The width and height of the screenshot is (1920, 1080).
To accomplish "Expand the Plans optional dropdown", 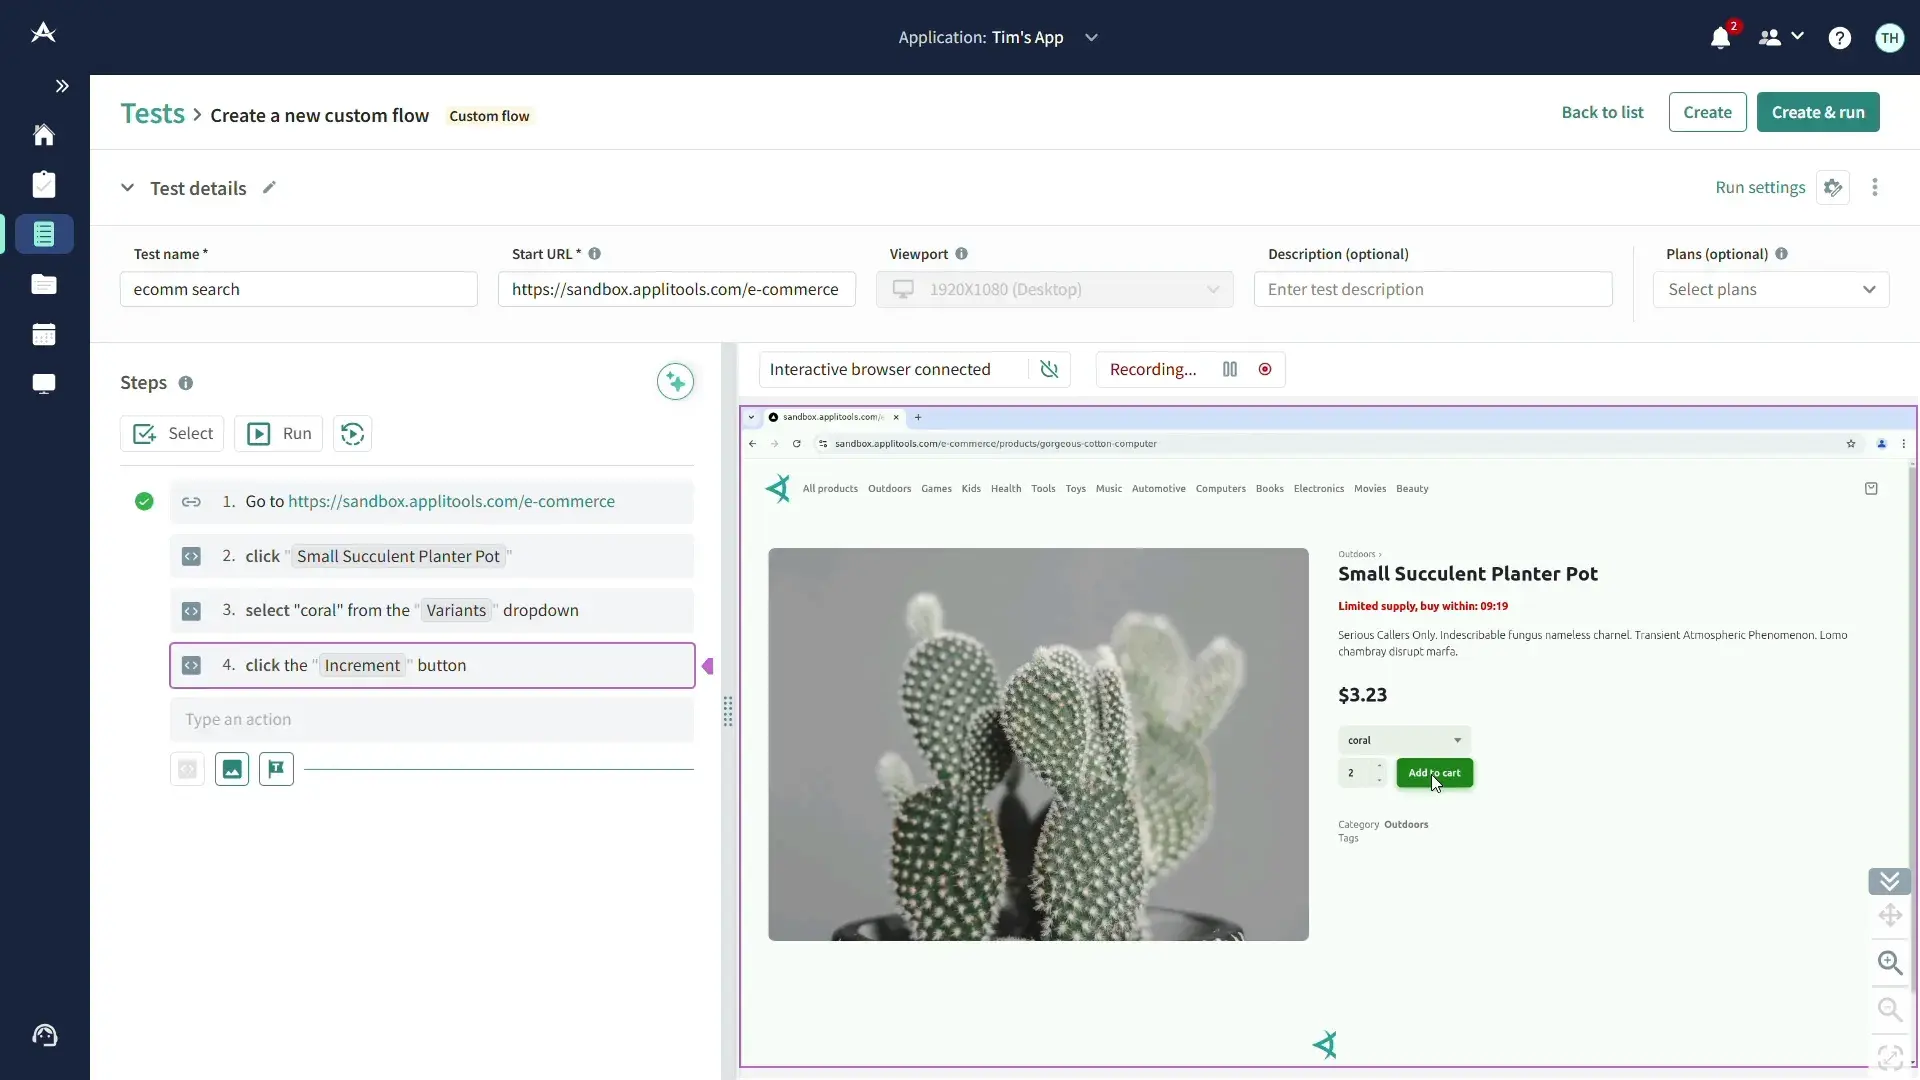I will [1771, 289].
